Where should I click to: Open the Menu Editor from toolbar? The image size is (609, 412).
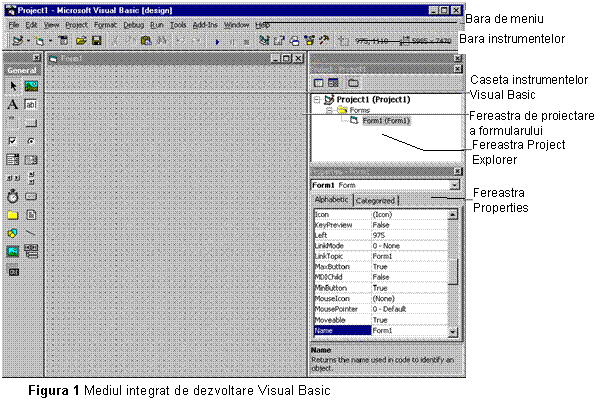point(63,40)
